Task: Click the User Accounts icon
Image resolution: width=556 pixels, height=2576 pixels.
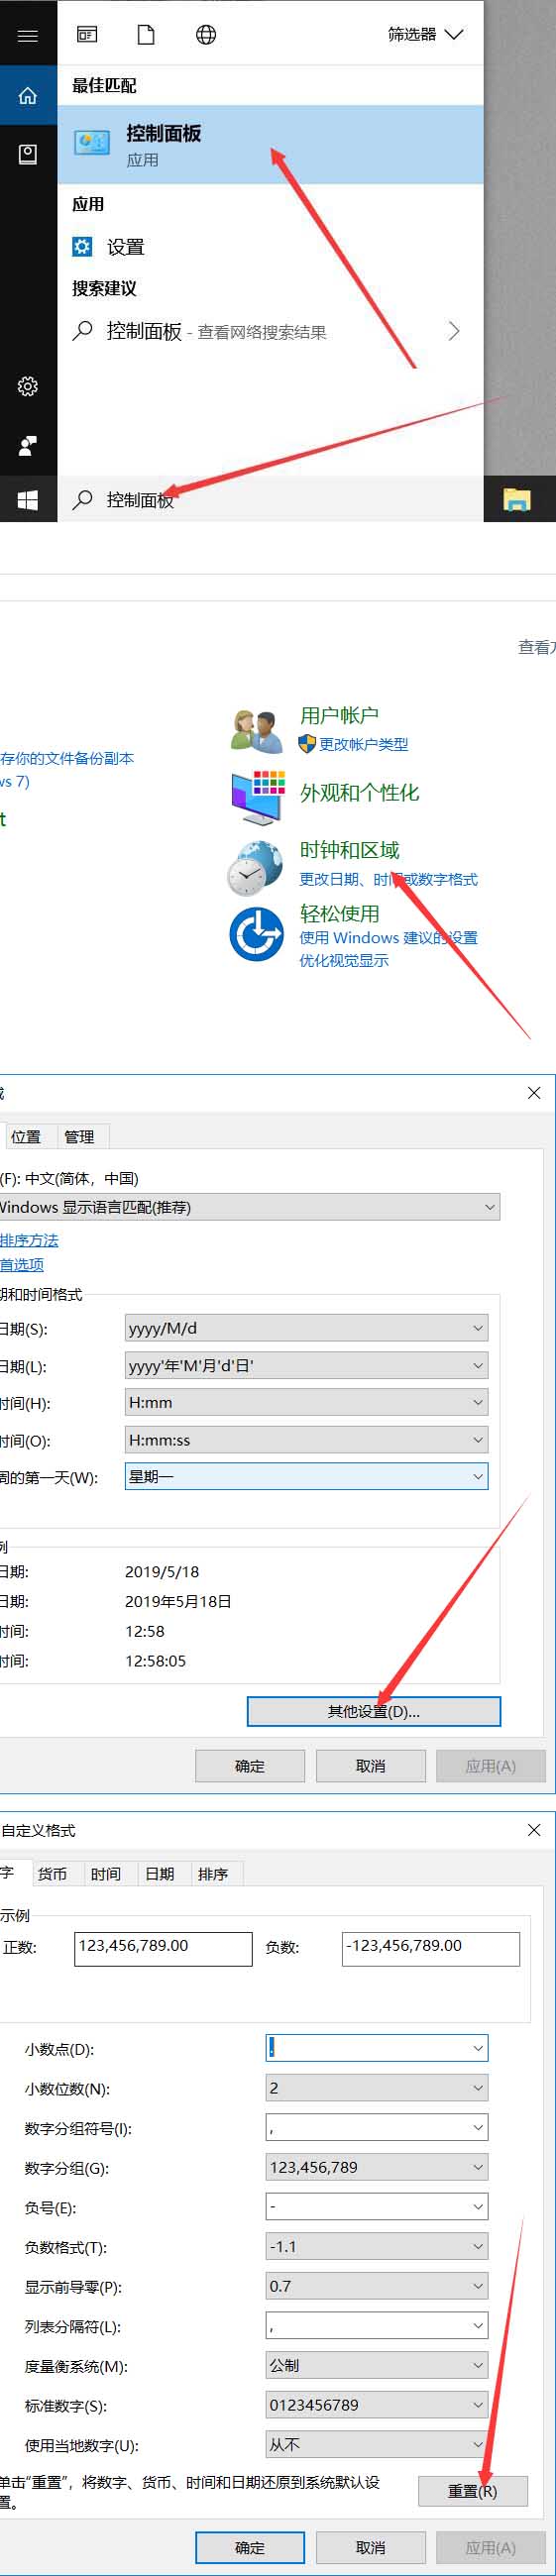Action: tap(256, 731)
